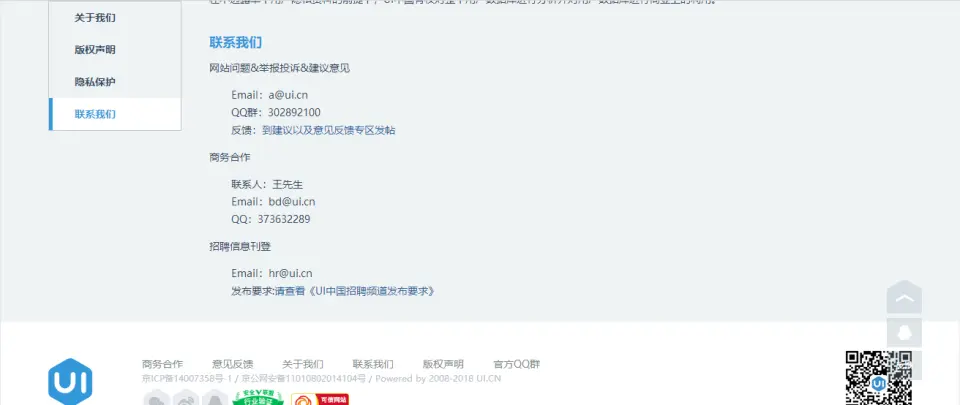This screenshot has width=960, height=405.
Task: Open the QQ penguin floating button
Action: click(x=904, y=333)
